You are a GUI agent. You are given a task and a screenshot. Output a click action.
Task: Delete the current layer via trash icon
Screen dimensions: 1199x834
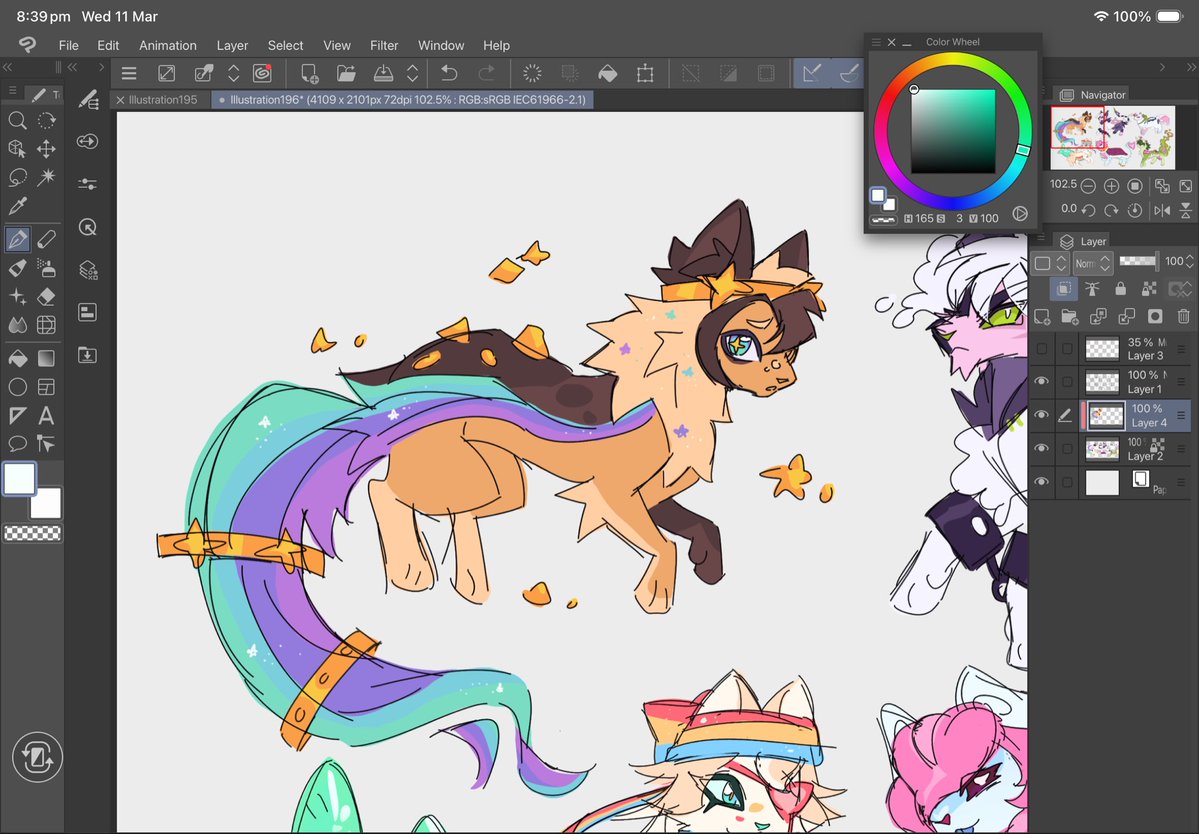click(1181, 315)
